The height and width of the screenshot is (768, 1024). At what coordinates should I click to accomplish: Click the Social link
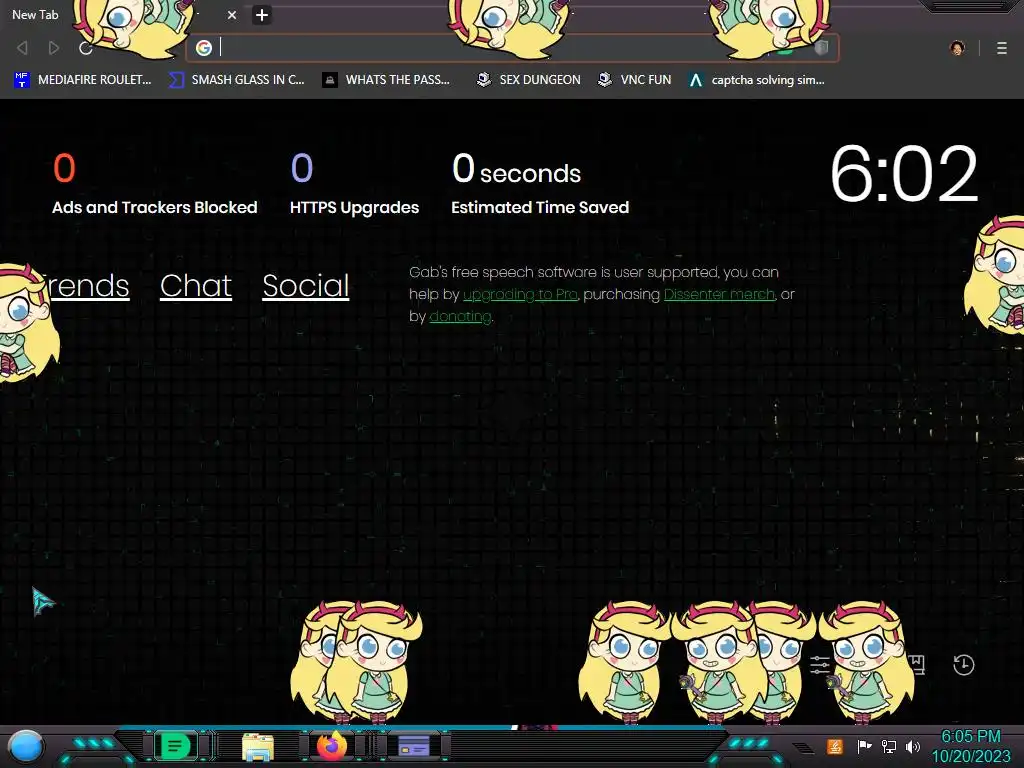click(306, 286)
